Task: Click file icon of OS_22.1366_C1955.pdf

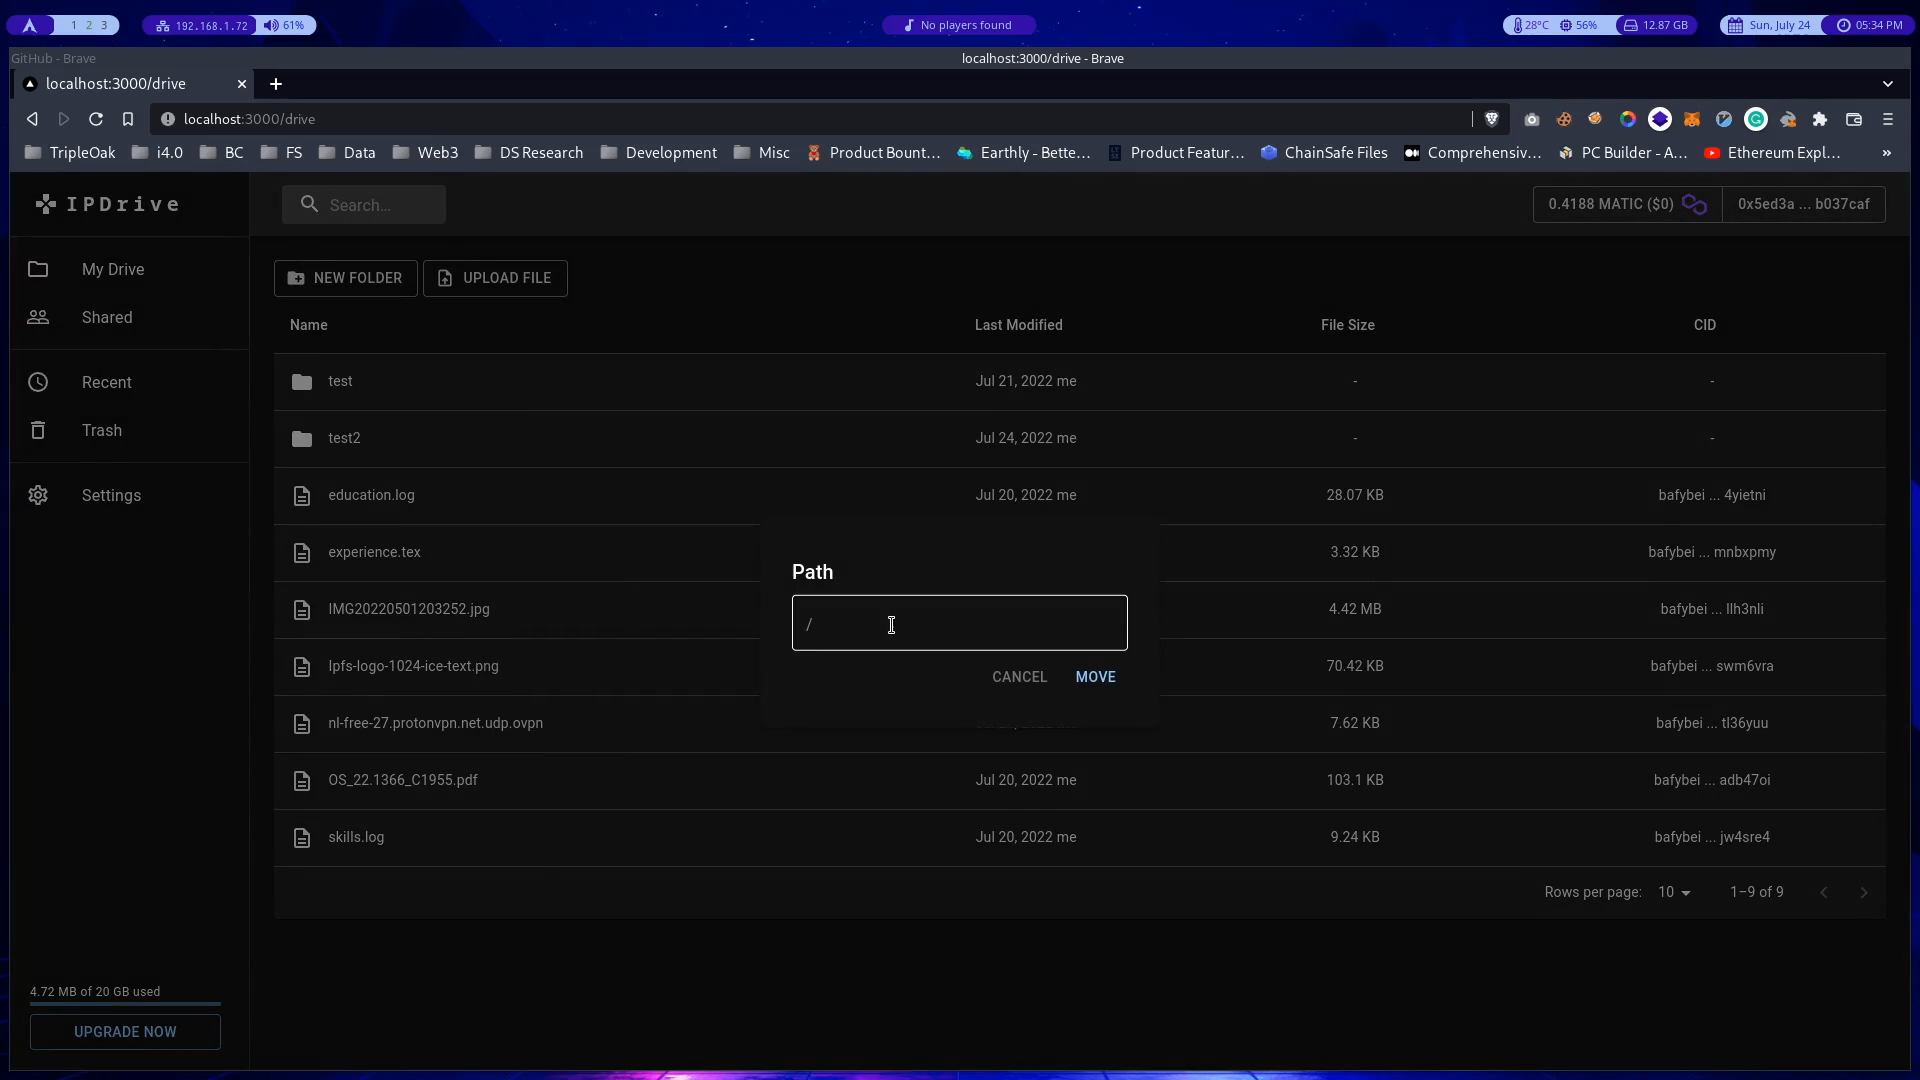Action: [x=302, y=780]
